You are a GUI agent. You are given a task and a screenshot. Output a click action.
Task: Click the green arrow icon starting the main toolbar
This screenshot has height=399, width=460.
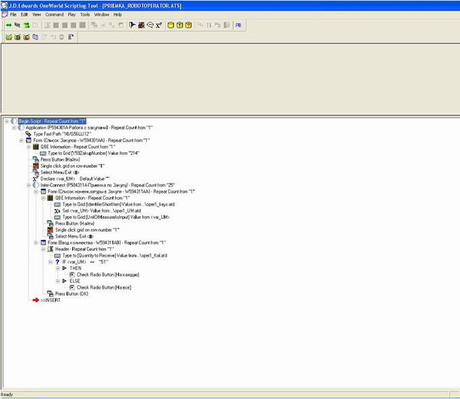click(x=9, y=25)
